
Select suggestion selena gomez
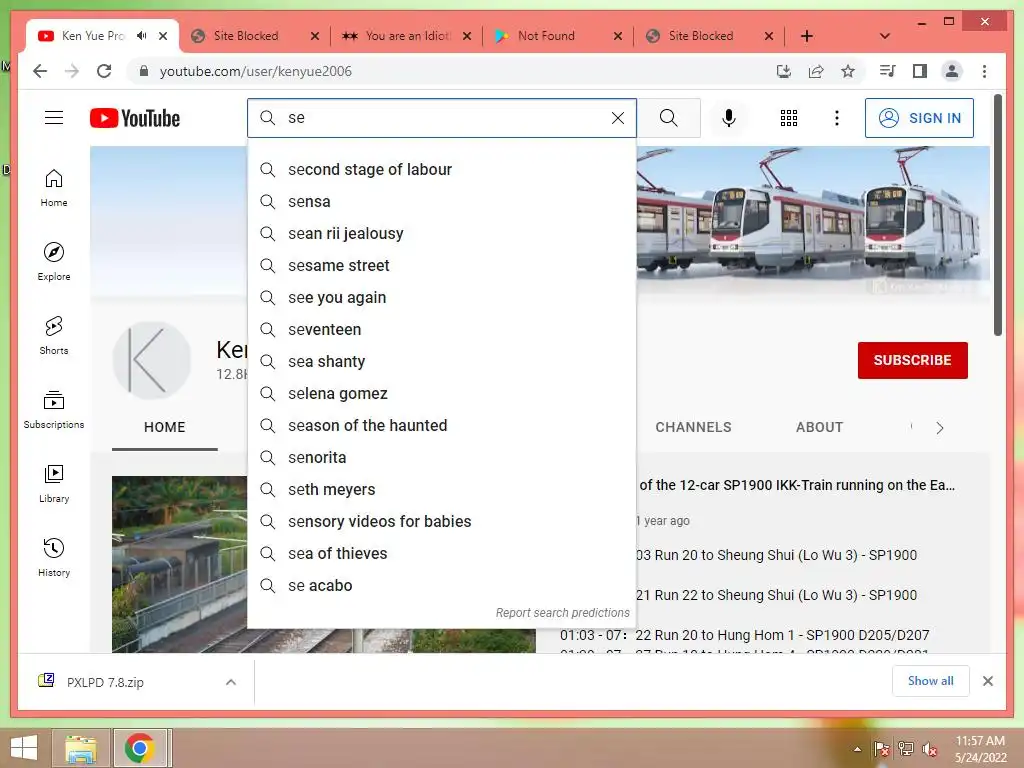pos(441,394)
